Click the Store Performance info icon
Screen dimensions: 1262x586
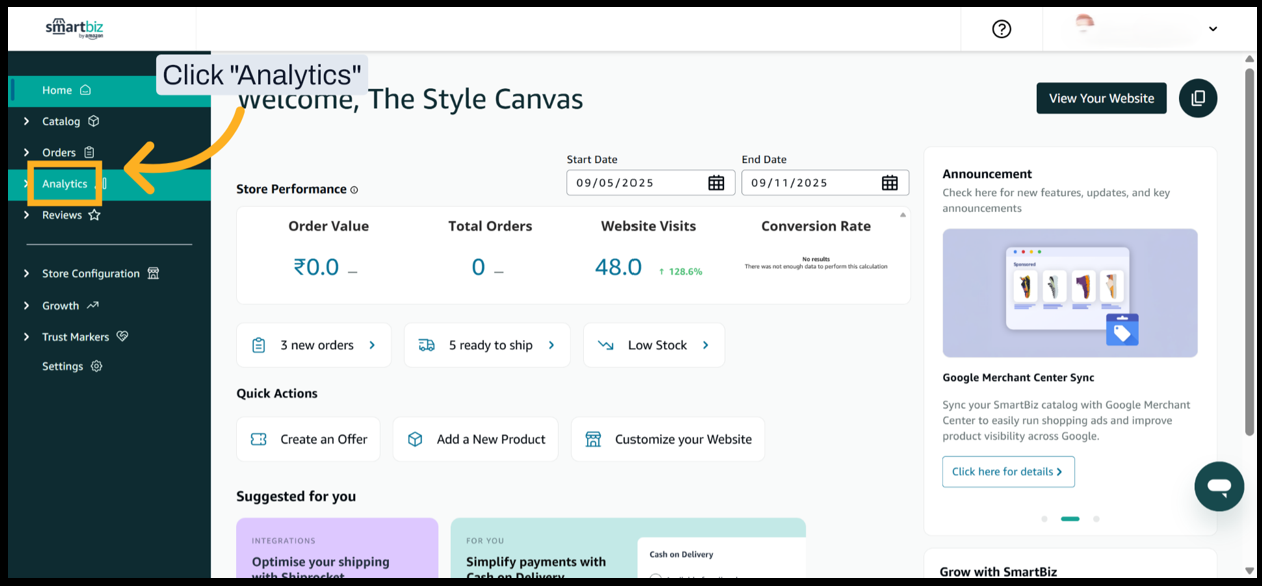tap(354, 190)
